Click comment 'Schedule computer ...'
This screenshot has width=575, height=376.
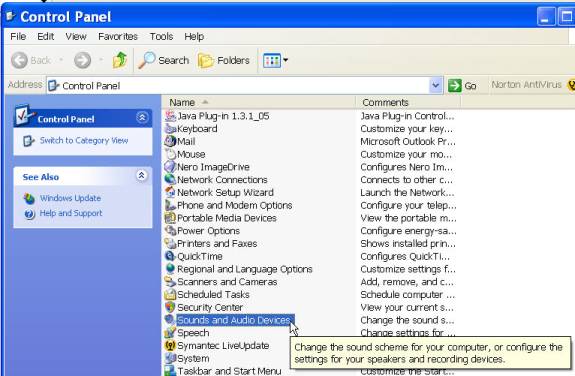tap(407, 295)
